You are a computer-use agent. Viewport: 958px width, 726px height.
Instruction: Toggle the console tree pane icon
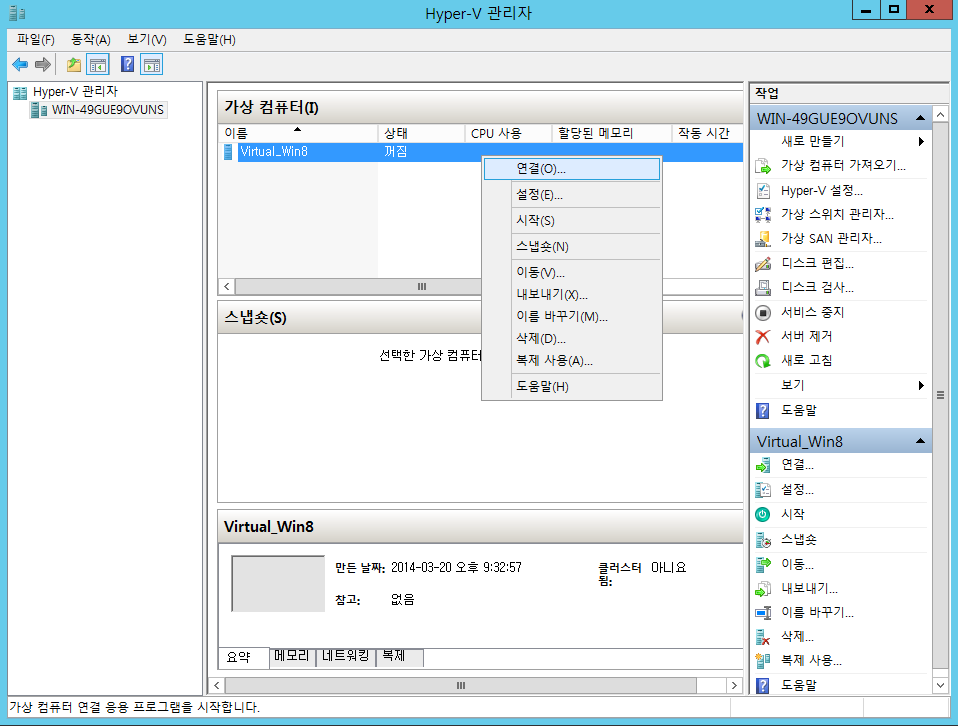[x=98, y=64]
